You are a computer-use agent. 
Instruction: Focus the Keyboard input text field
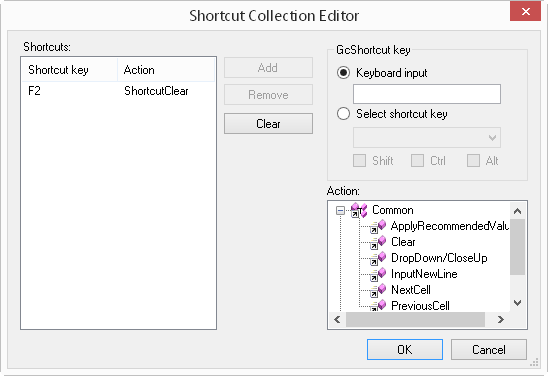tap(427, 94)
